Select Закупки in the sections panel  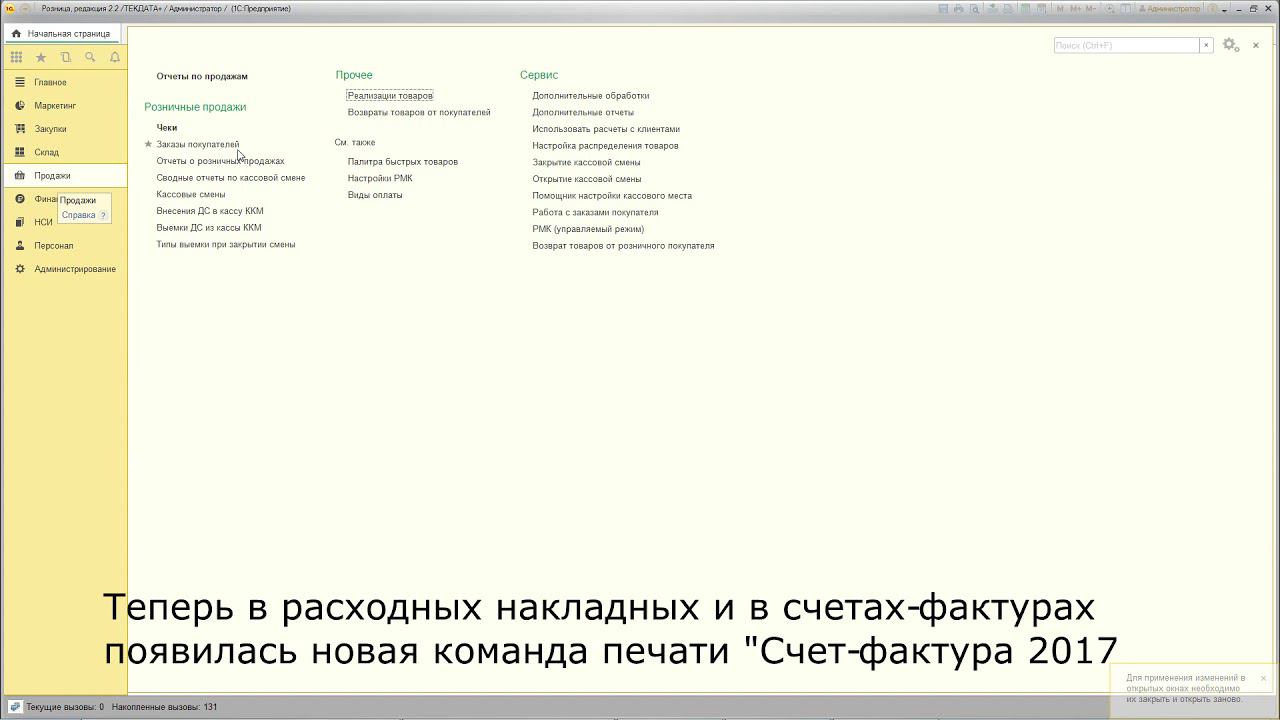tap(50, 129)
